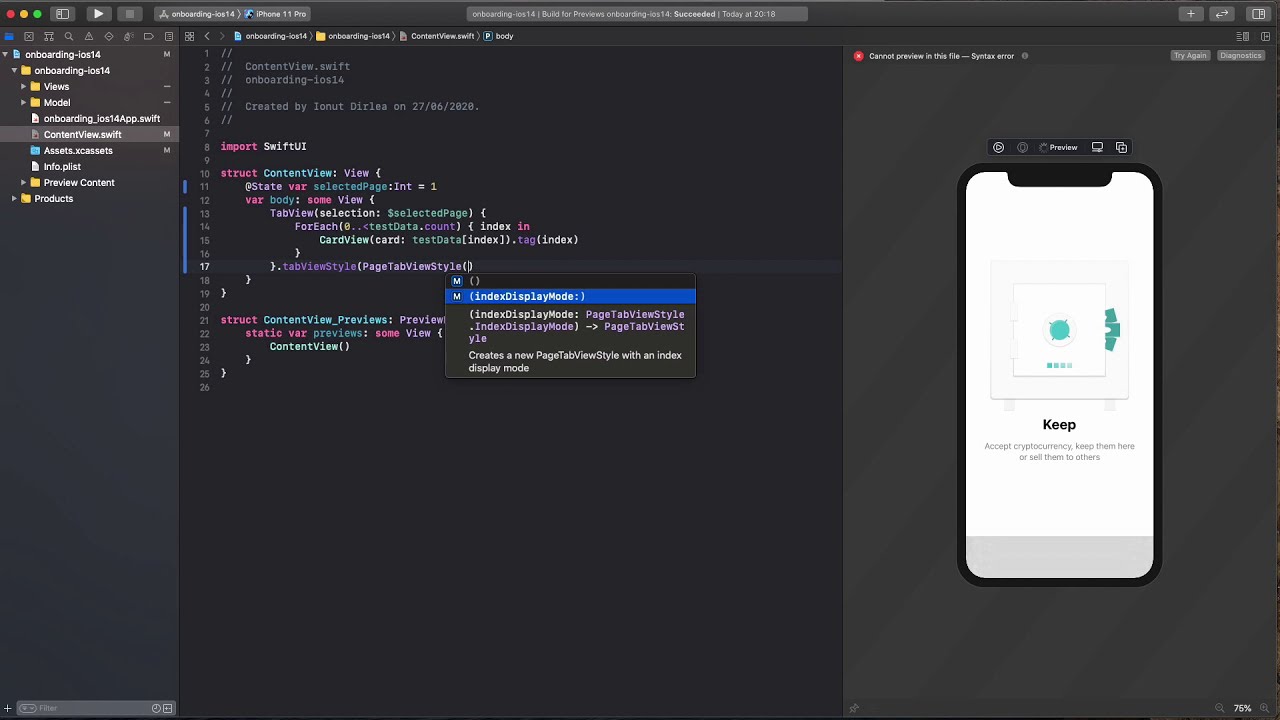The height and width of the screenshot is (720, 1280).
Task: Go back in editor history
Action: pyautogui.click(x=207, y=36)
